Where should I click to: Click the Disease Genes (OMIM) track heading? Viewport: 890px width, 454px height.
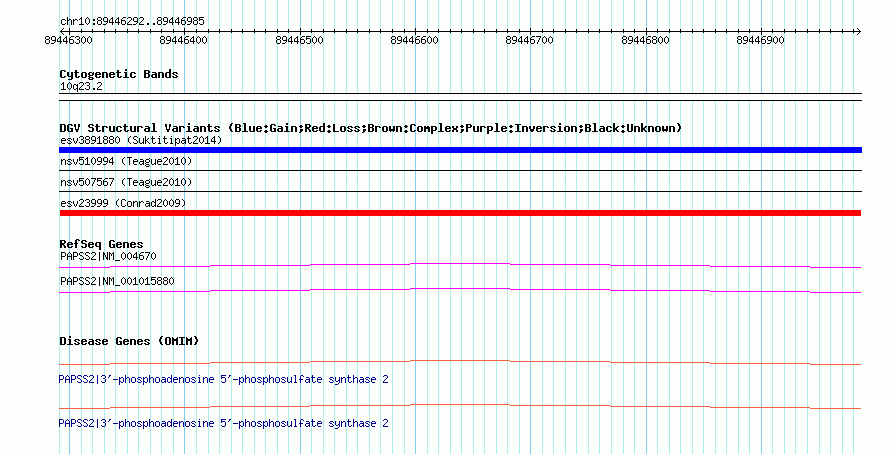[x=129, y=341]
